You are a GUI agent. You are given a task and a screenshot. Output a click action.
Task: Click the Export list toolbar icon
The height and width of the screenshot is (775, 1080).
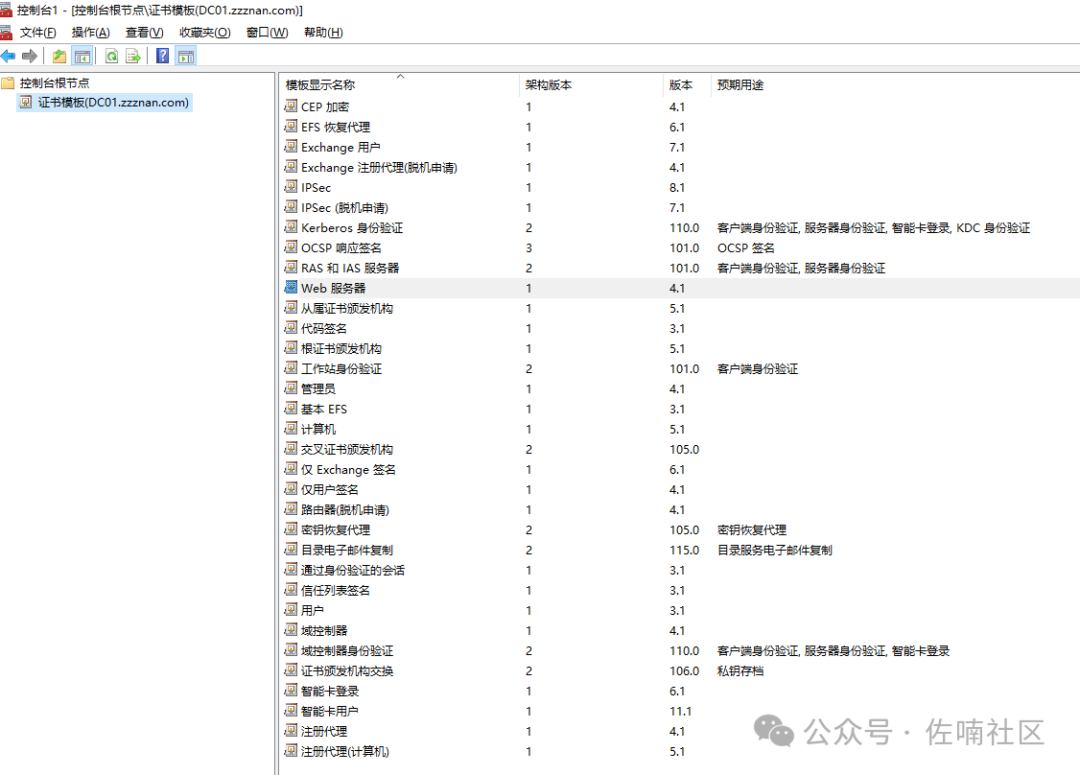click(x=133, y=56)
